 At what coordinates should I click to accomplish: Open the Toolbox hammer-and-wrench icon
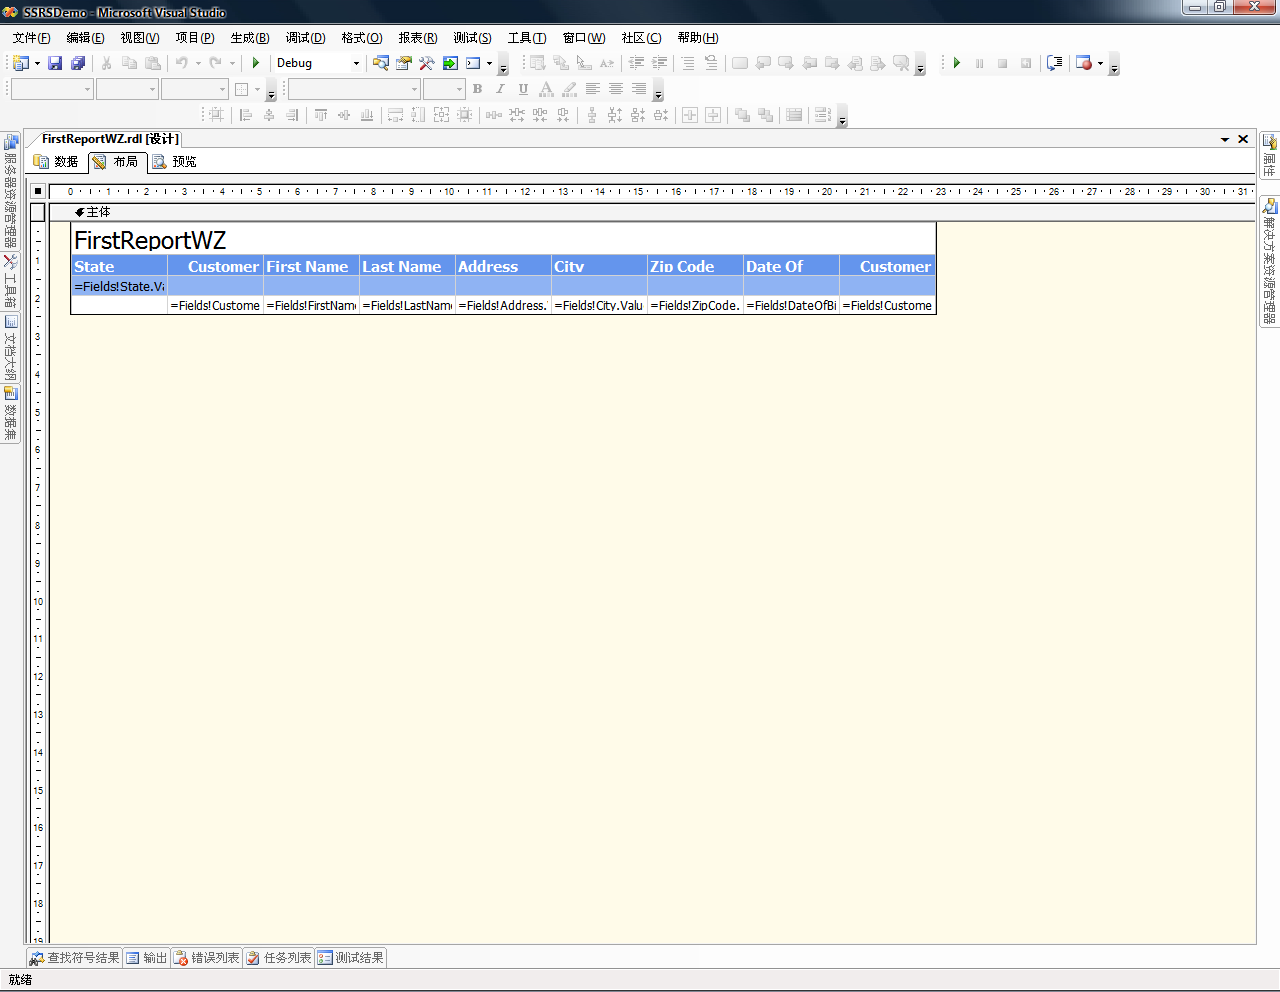pos(427,63)
